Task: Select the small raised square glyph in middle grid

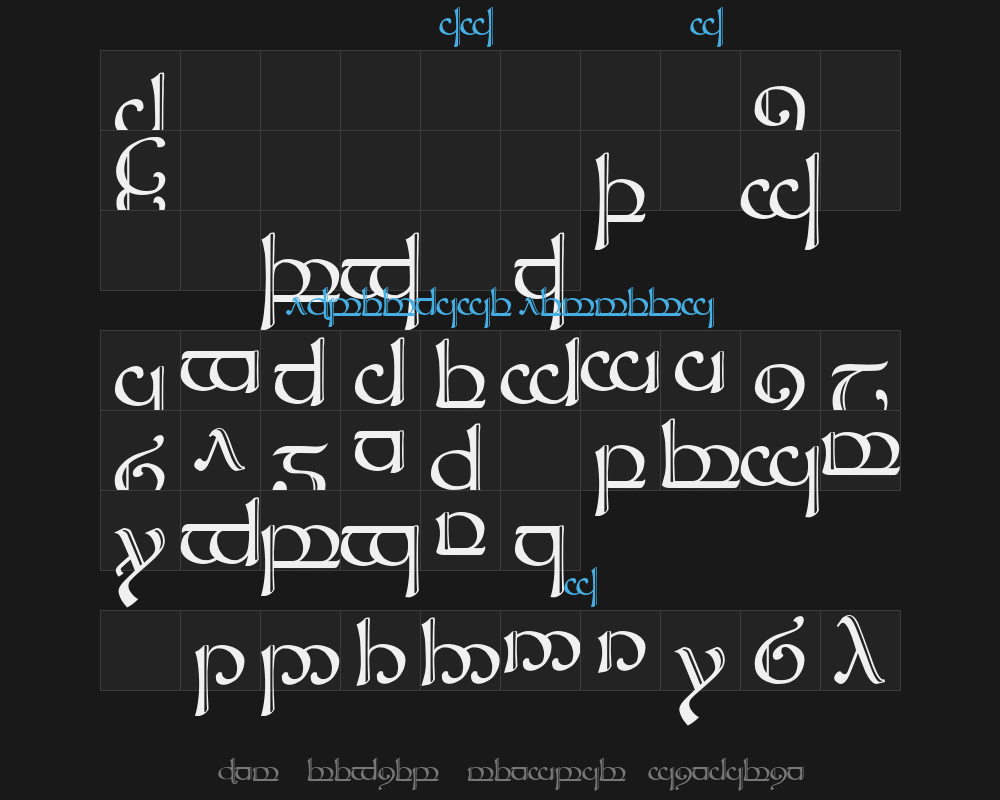Action: pos(380,450)
